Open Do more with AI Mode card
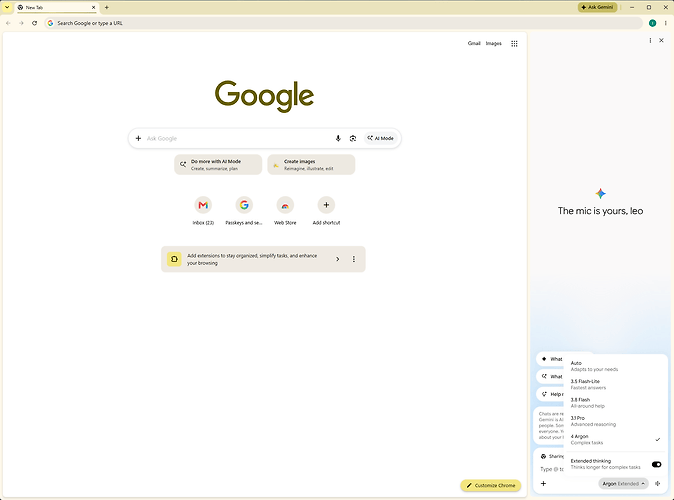 218,165
